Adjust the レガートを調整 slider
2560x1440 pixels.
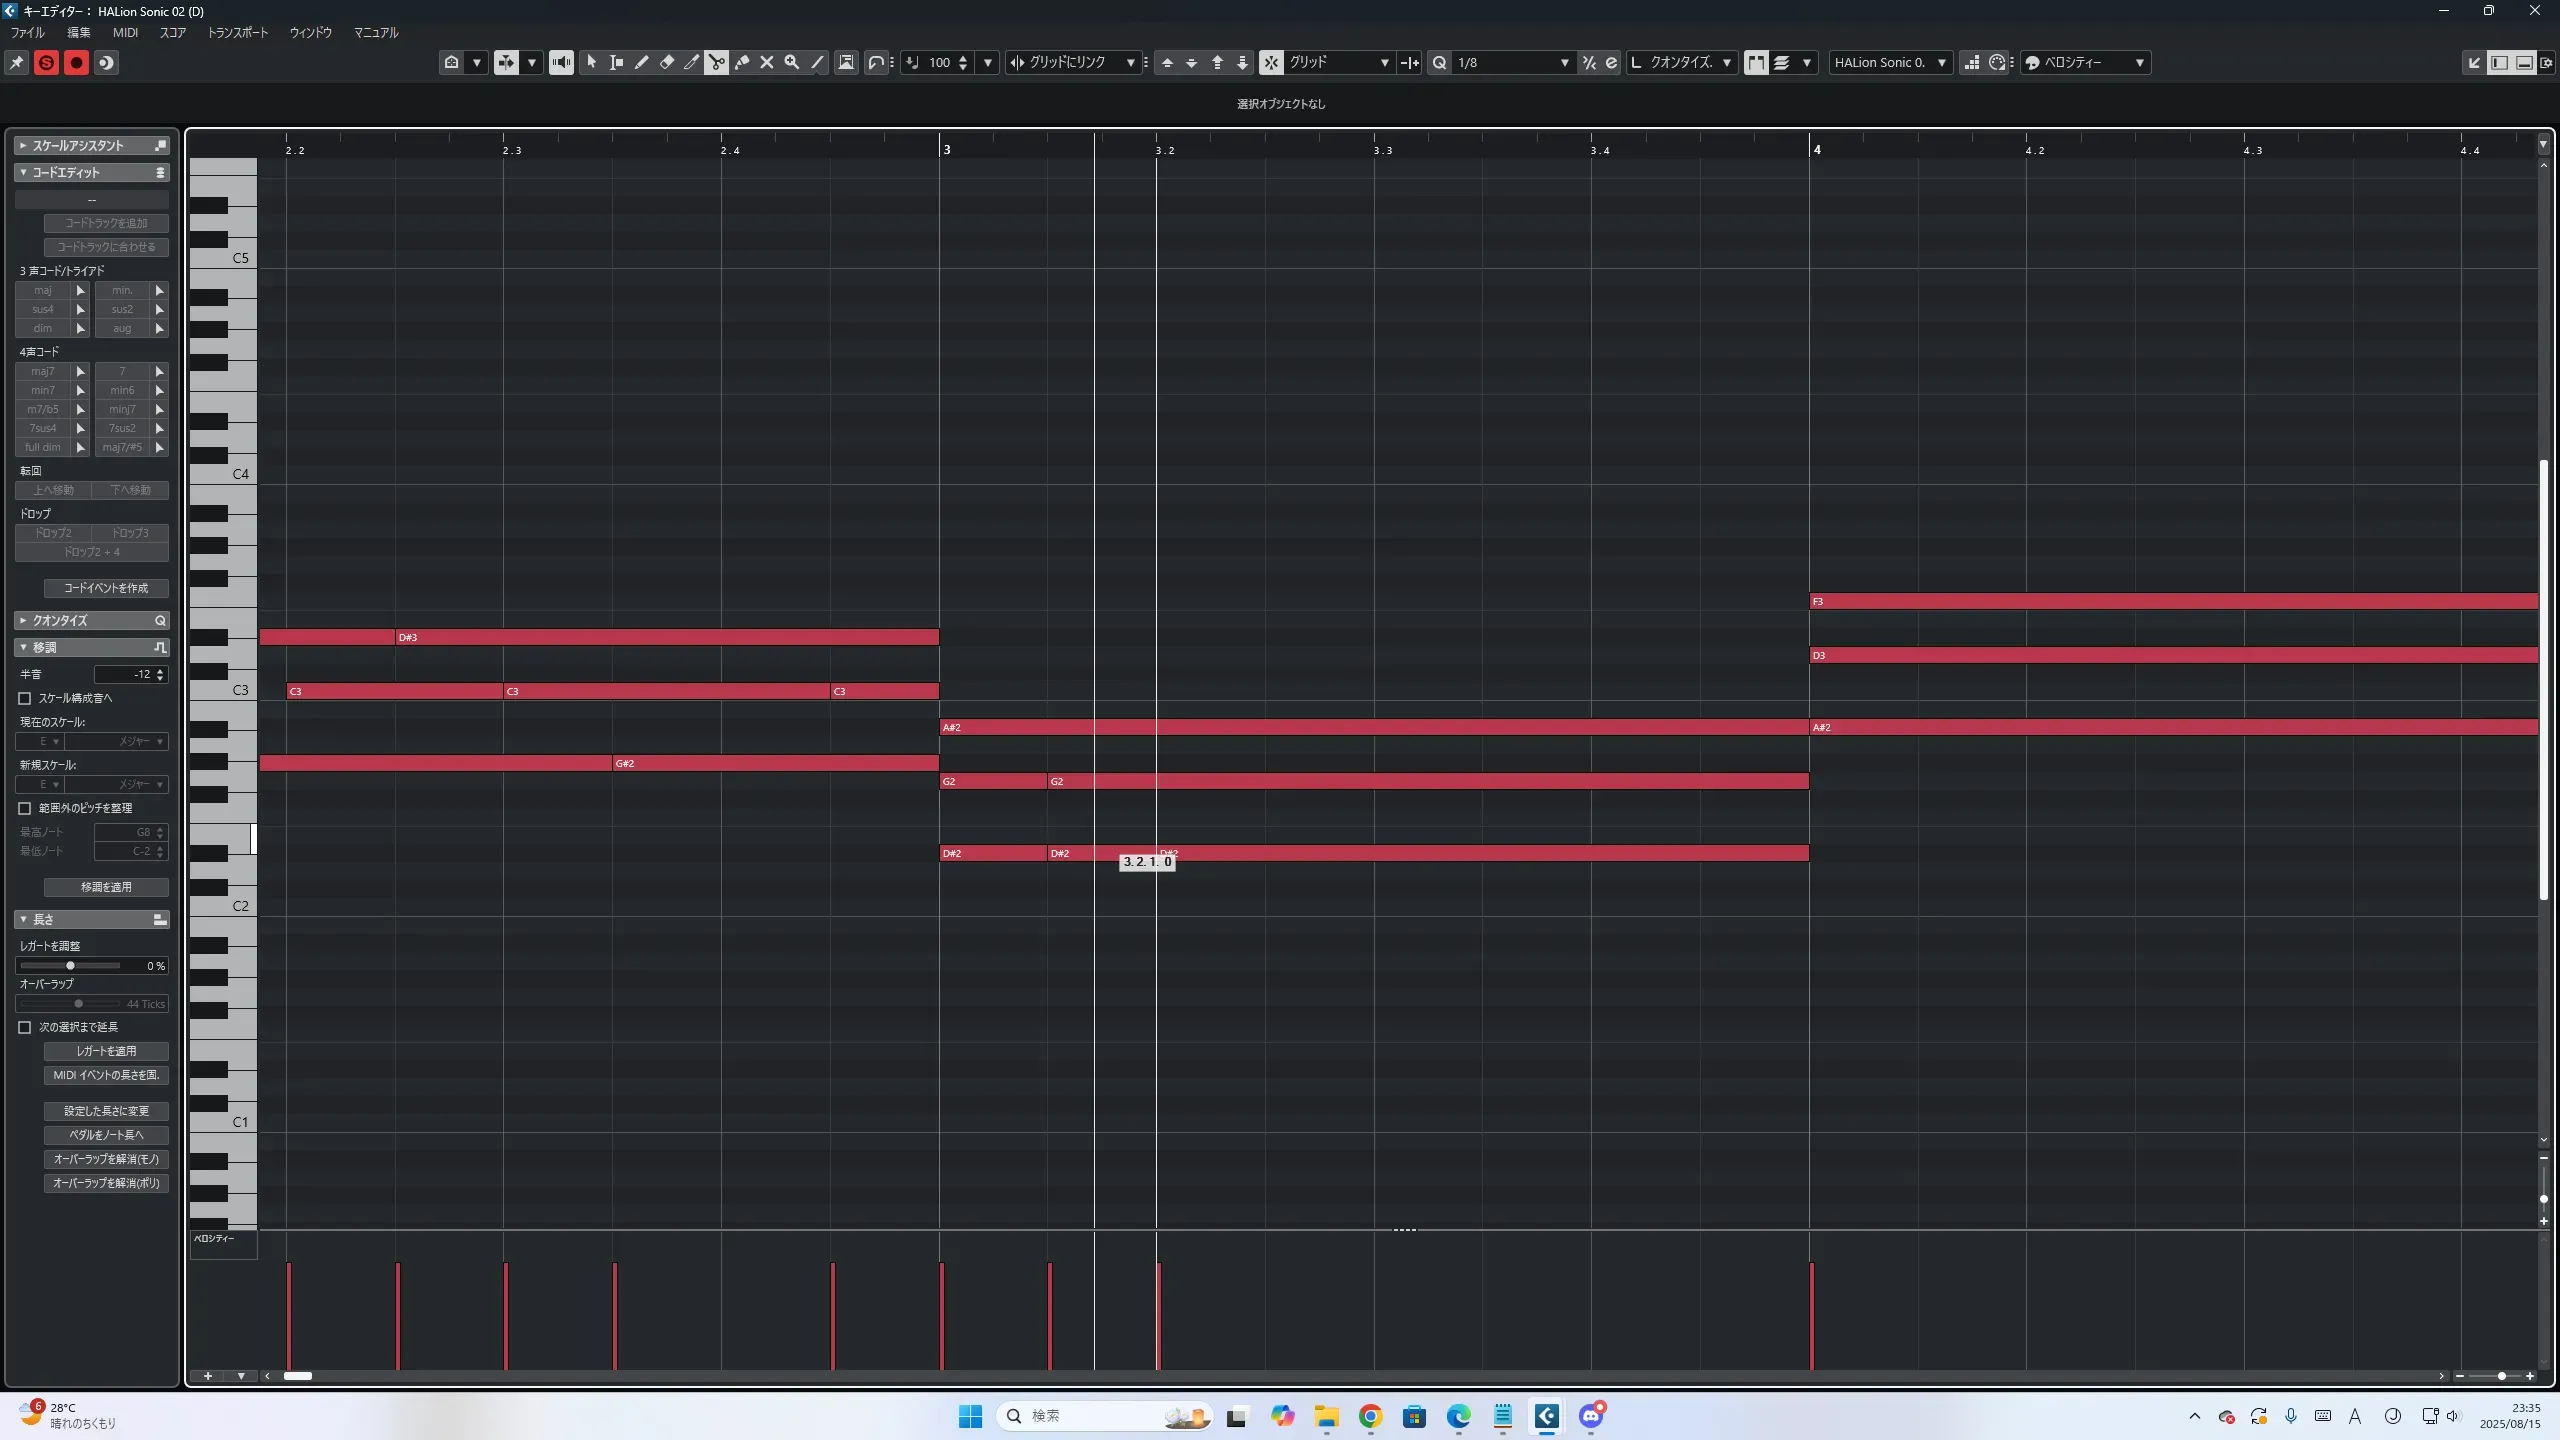tap(70, 966)
